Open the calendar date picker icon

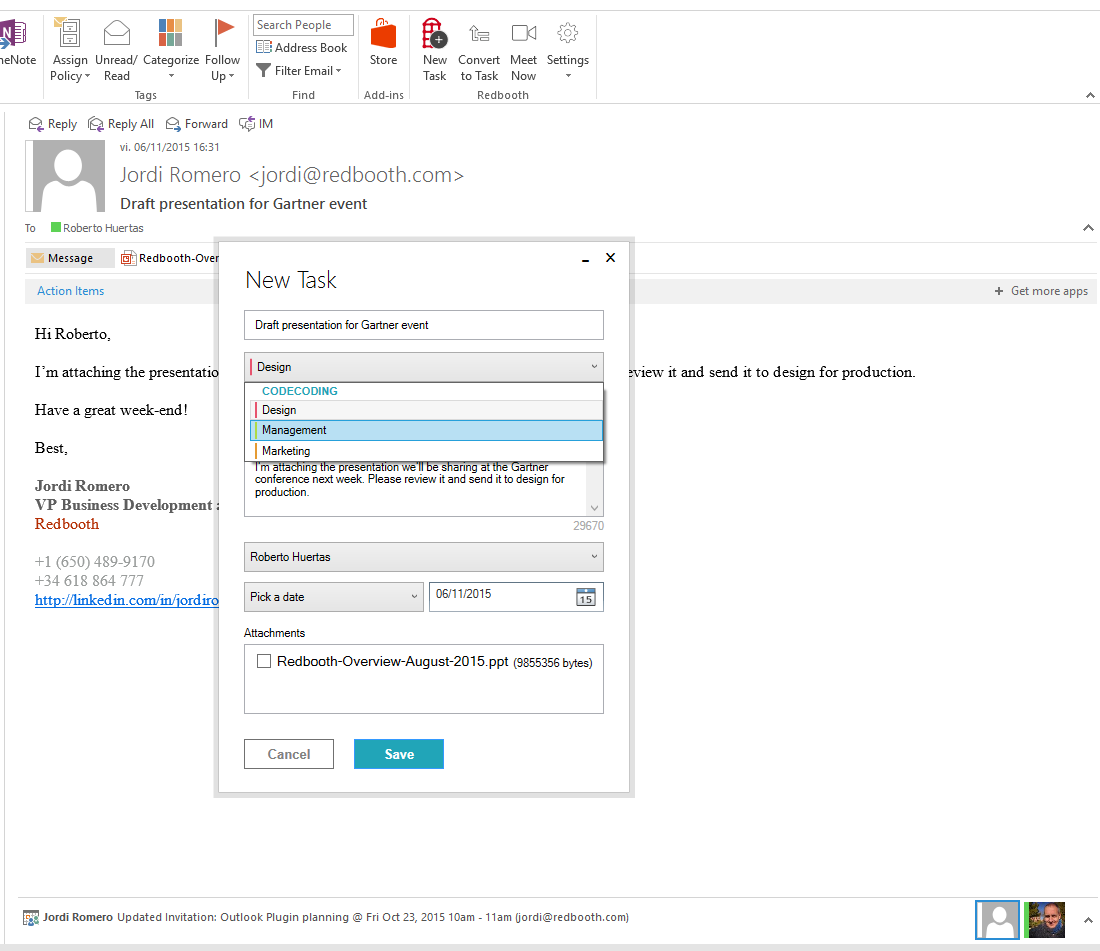click(x=586, y=597)
